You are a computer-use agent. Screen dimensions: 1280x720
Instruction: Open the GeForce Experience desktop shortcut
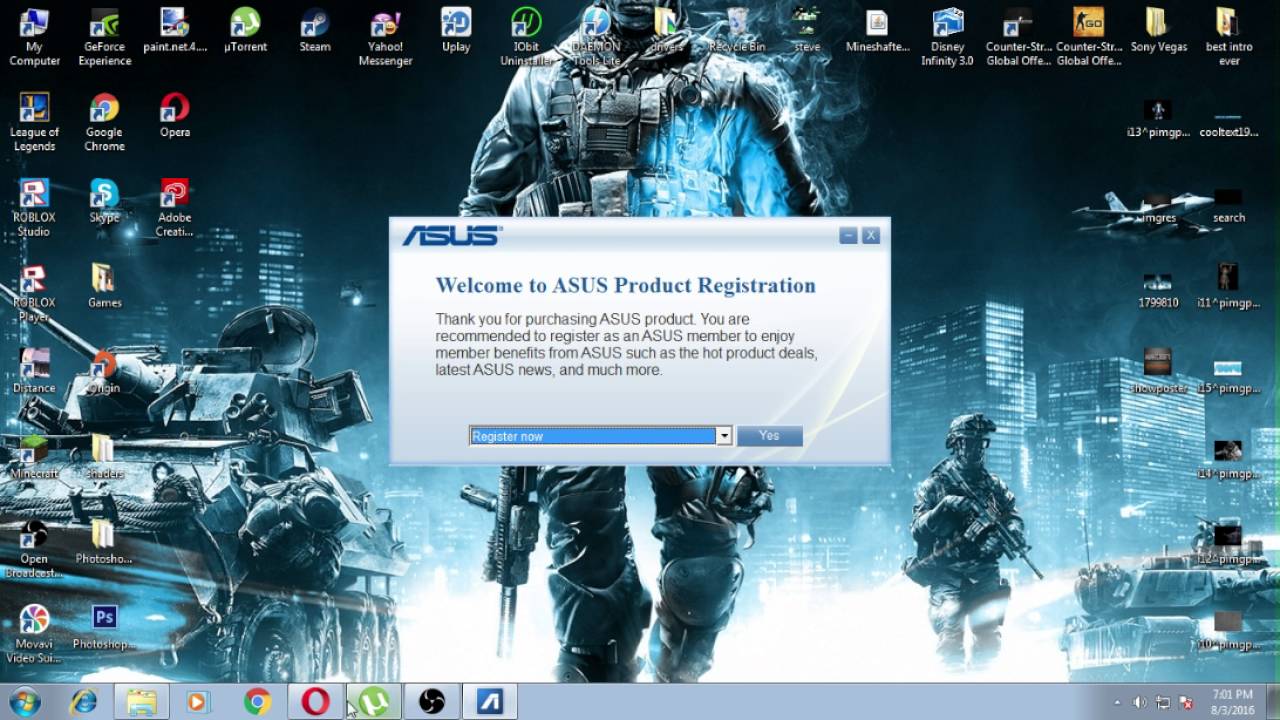(x=105, y=37)
